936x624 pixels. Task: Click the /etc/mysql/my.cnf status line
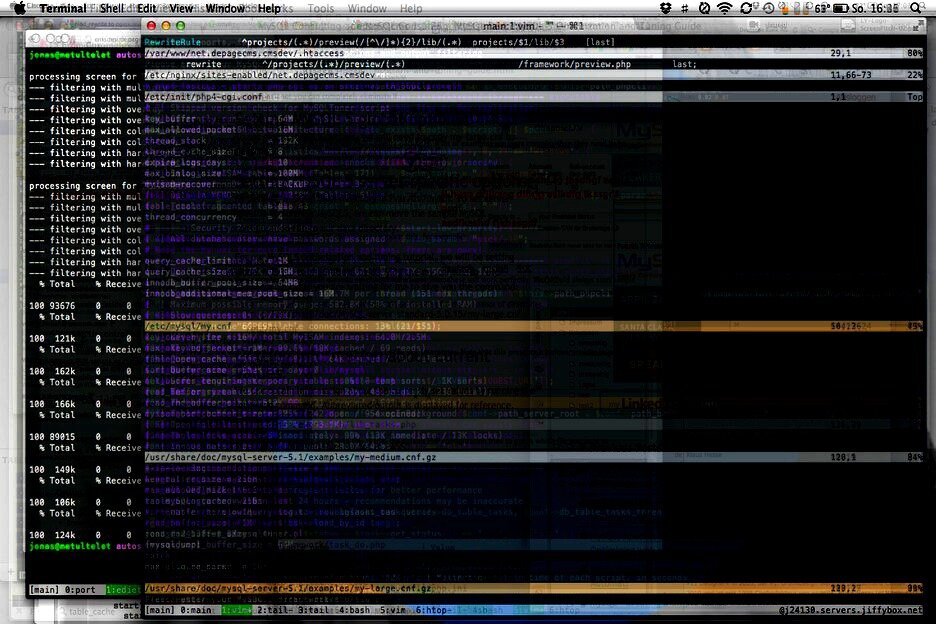533,327
